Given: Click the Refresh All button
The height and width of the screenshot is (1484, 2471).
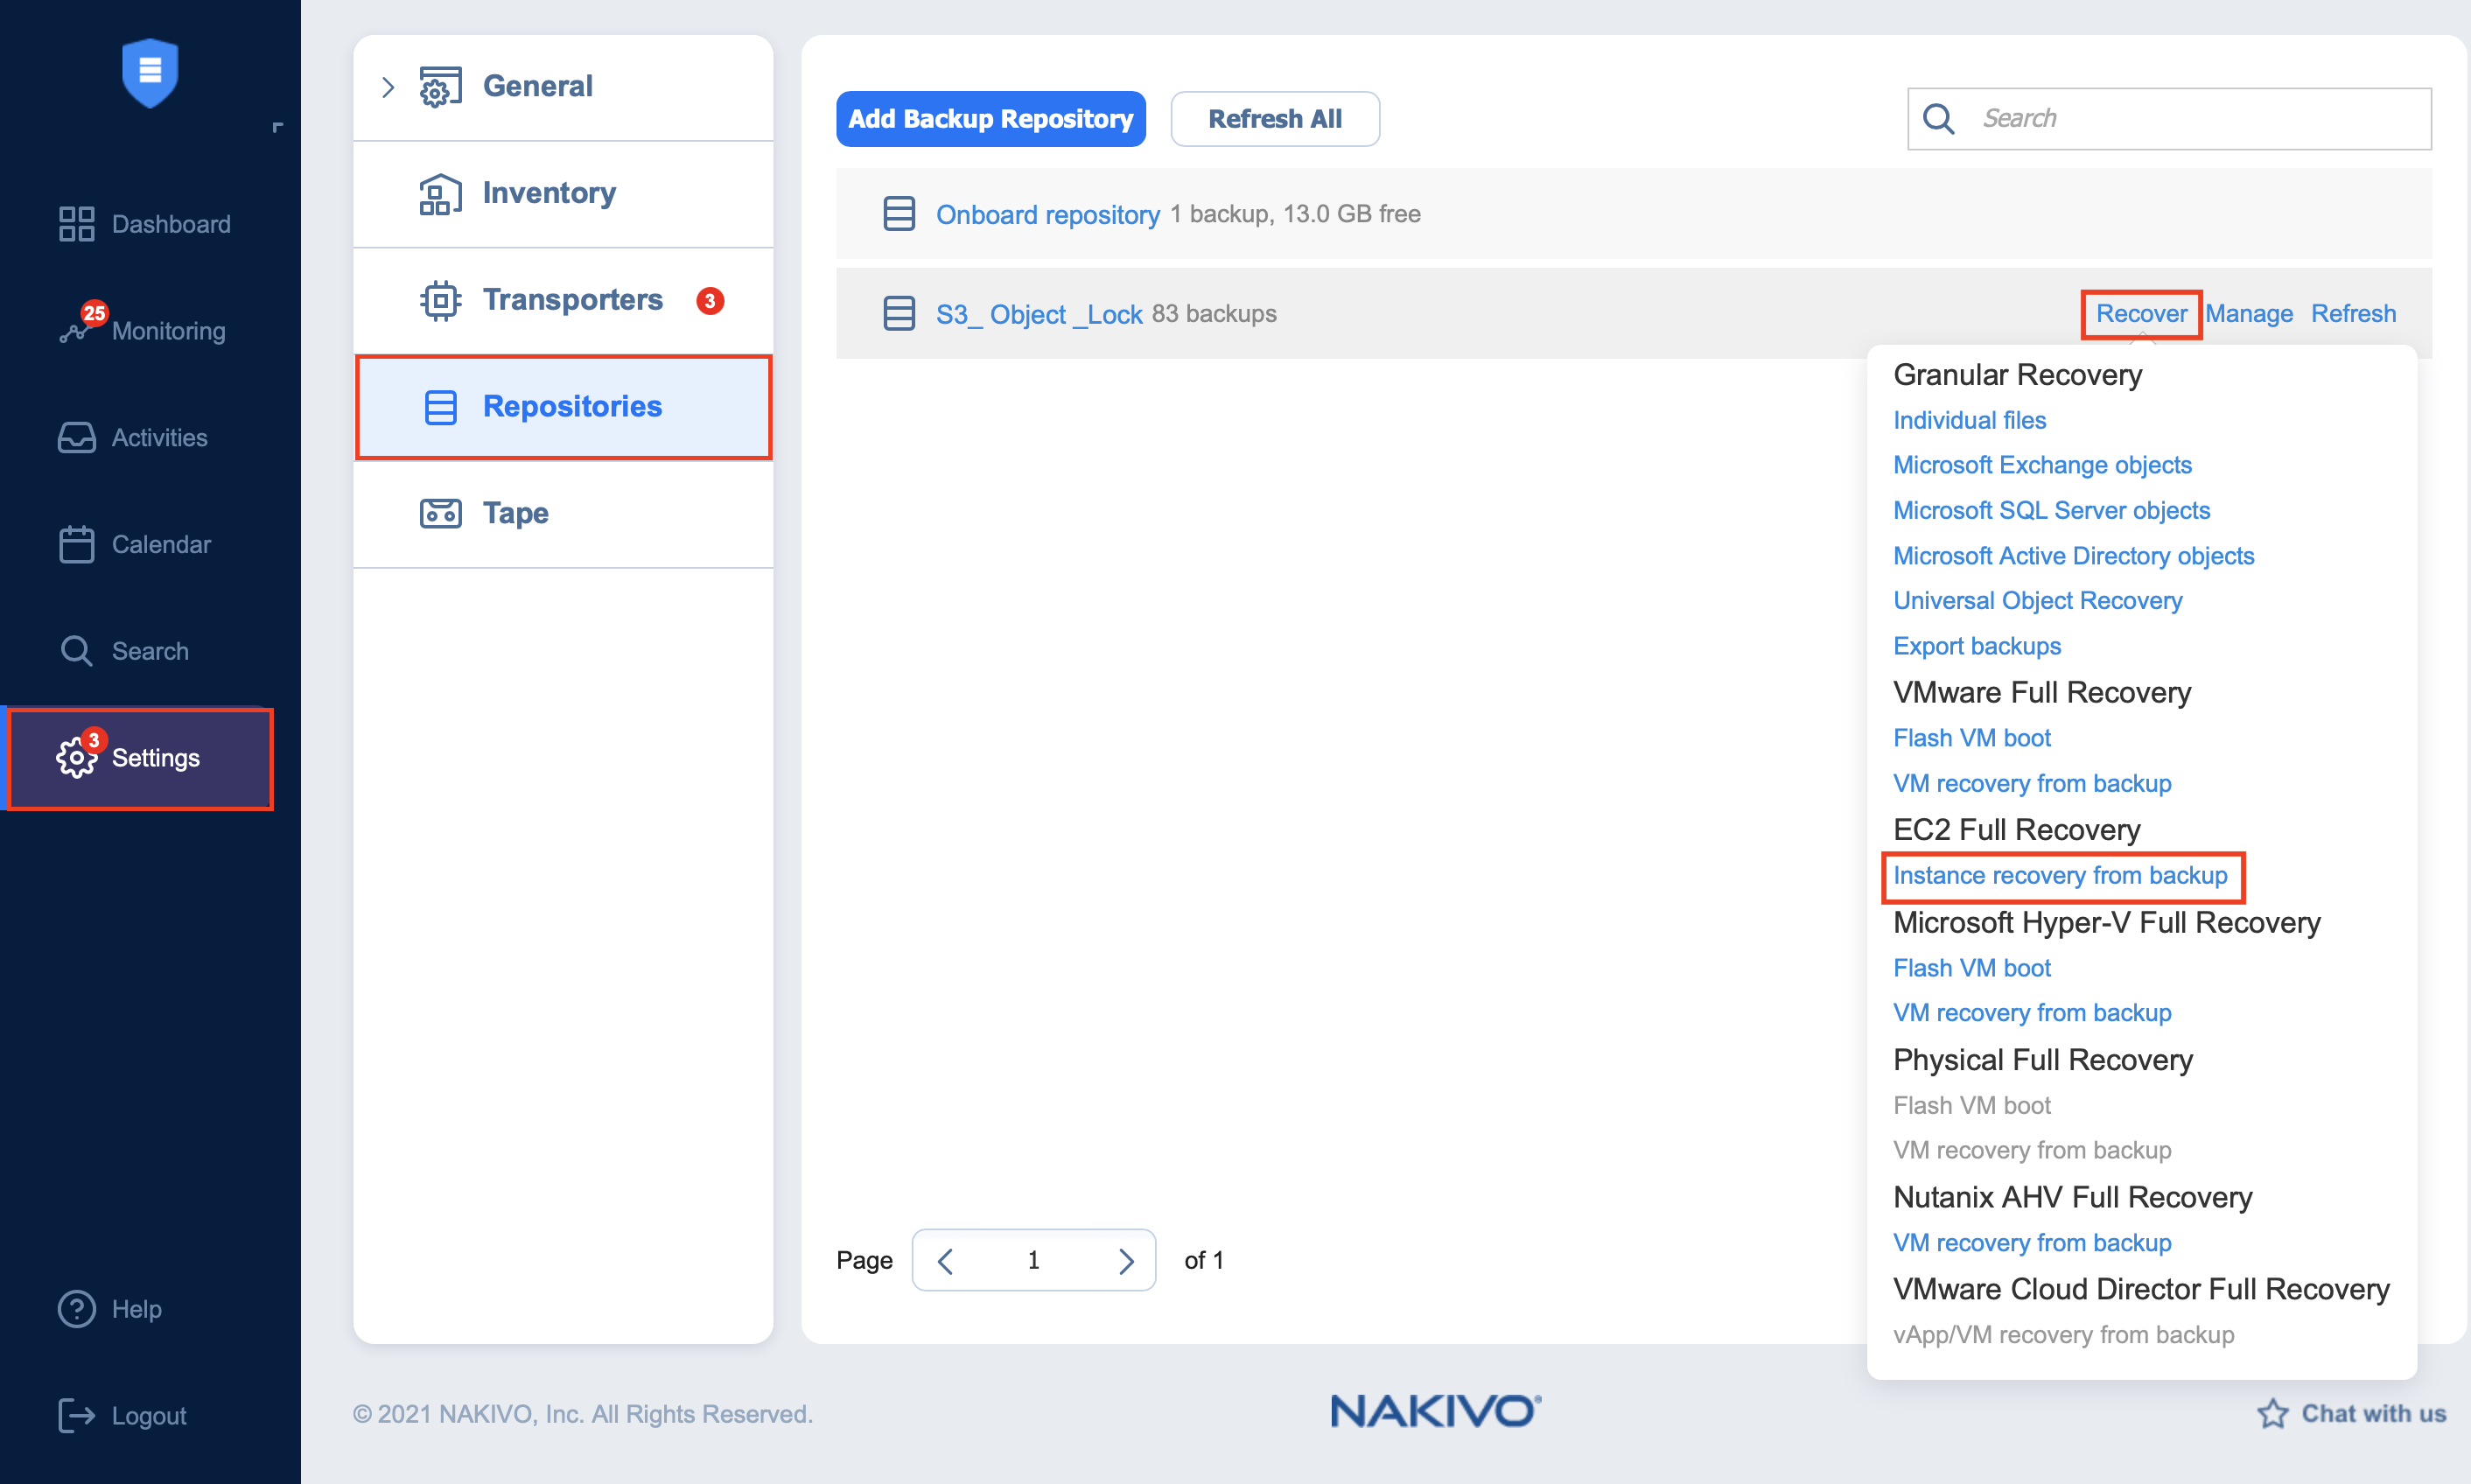Looking at the screenshot, I should 1275,118.
